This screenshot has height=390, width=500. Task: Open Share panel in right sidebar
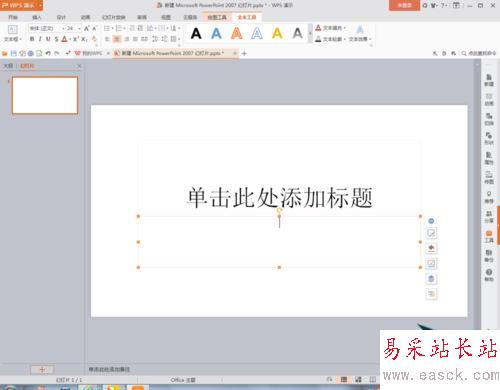coord(489,217)
